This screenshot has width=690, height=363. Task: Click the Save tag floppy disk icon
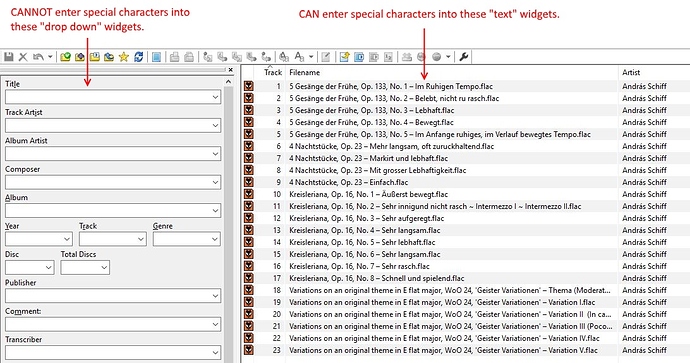[x=9, y=57]
